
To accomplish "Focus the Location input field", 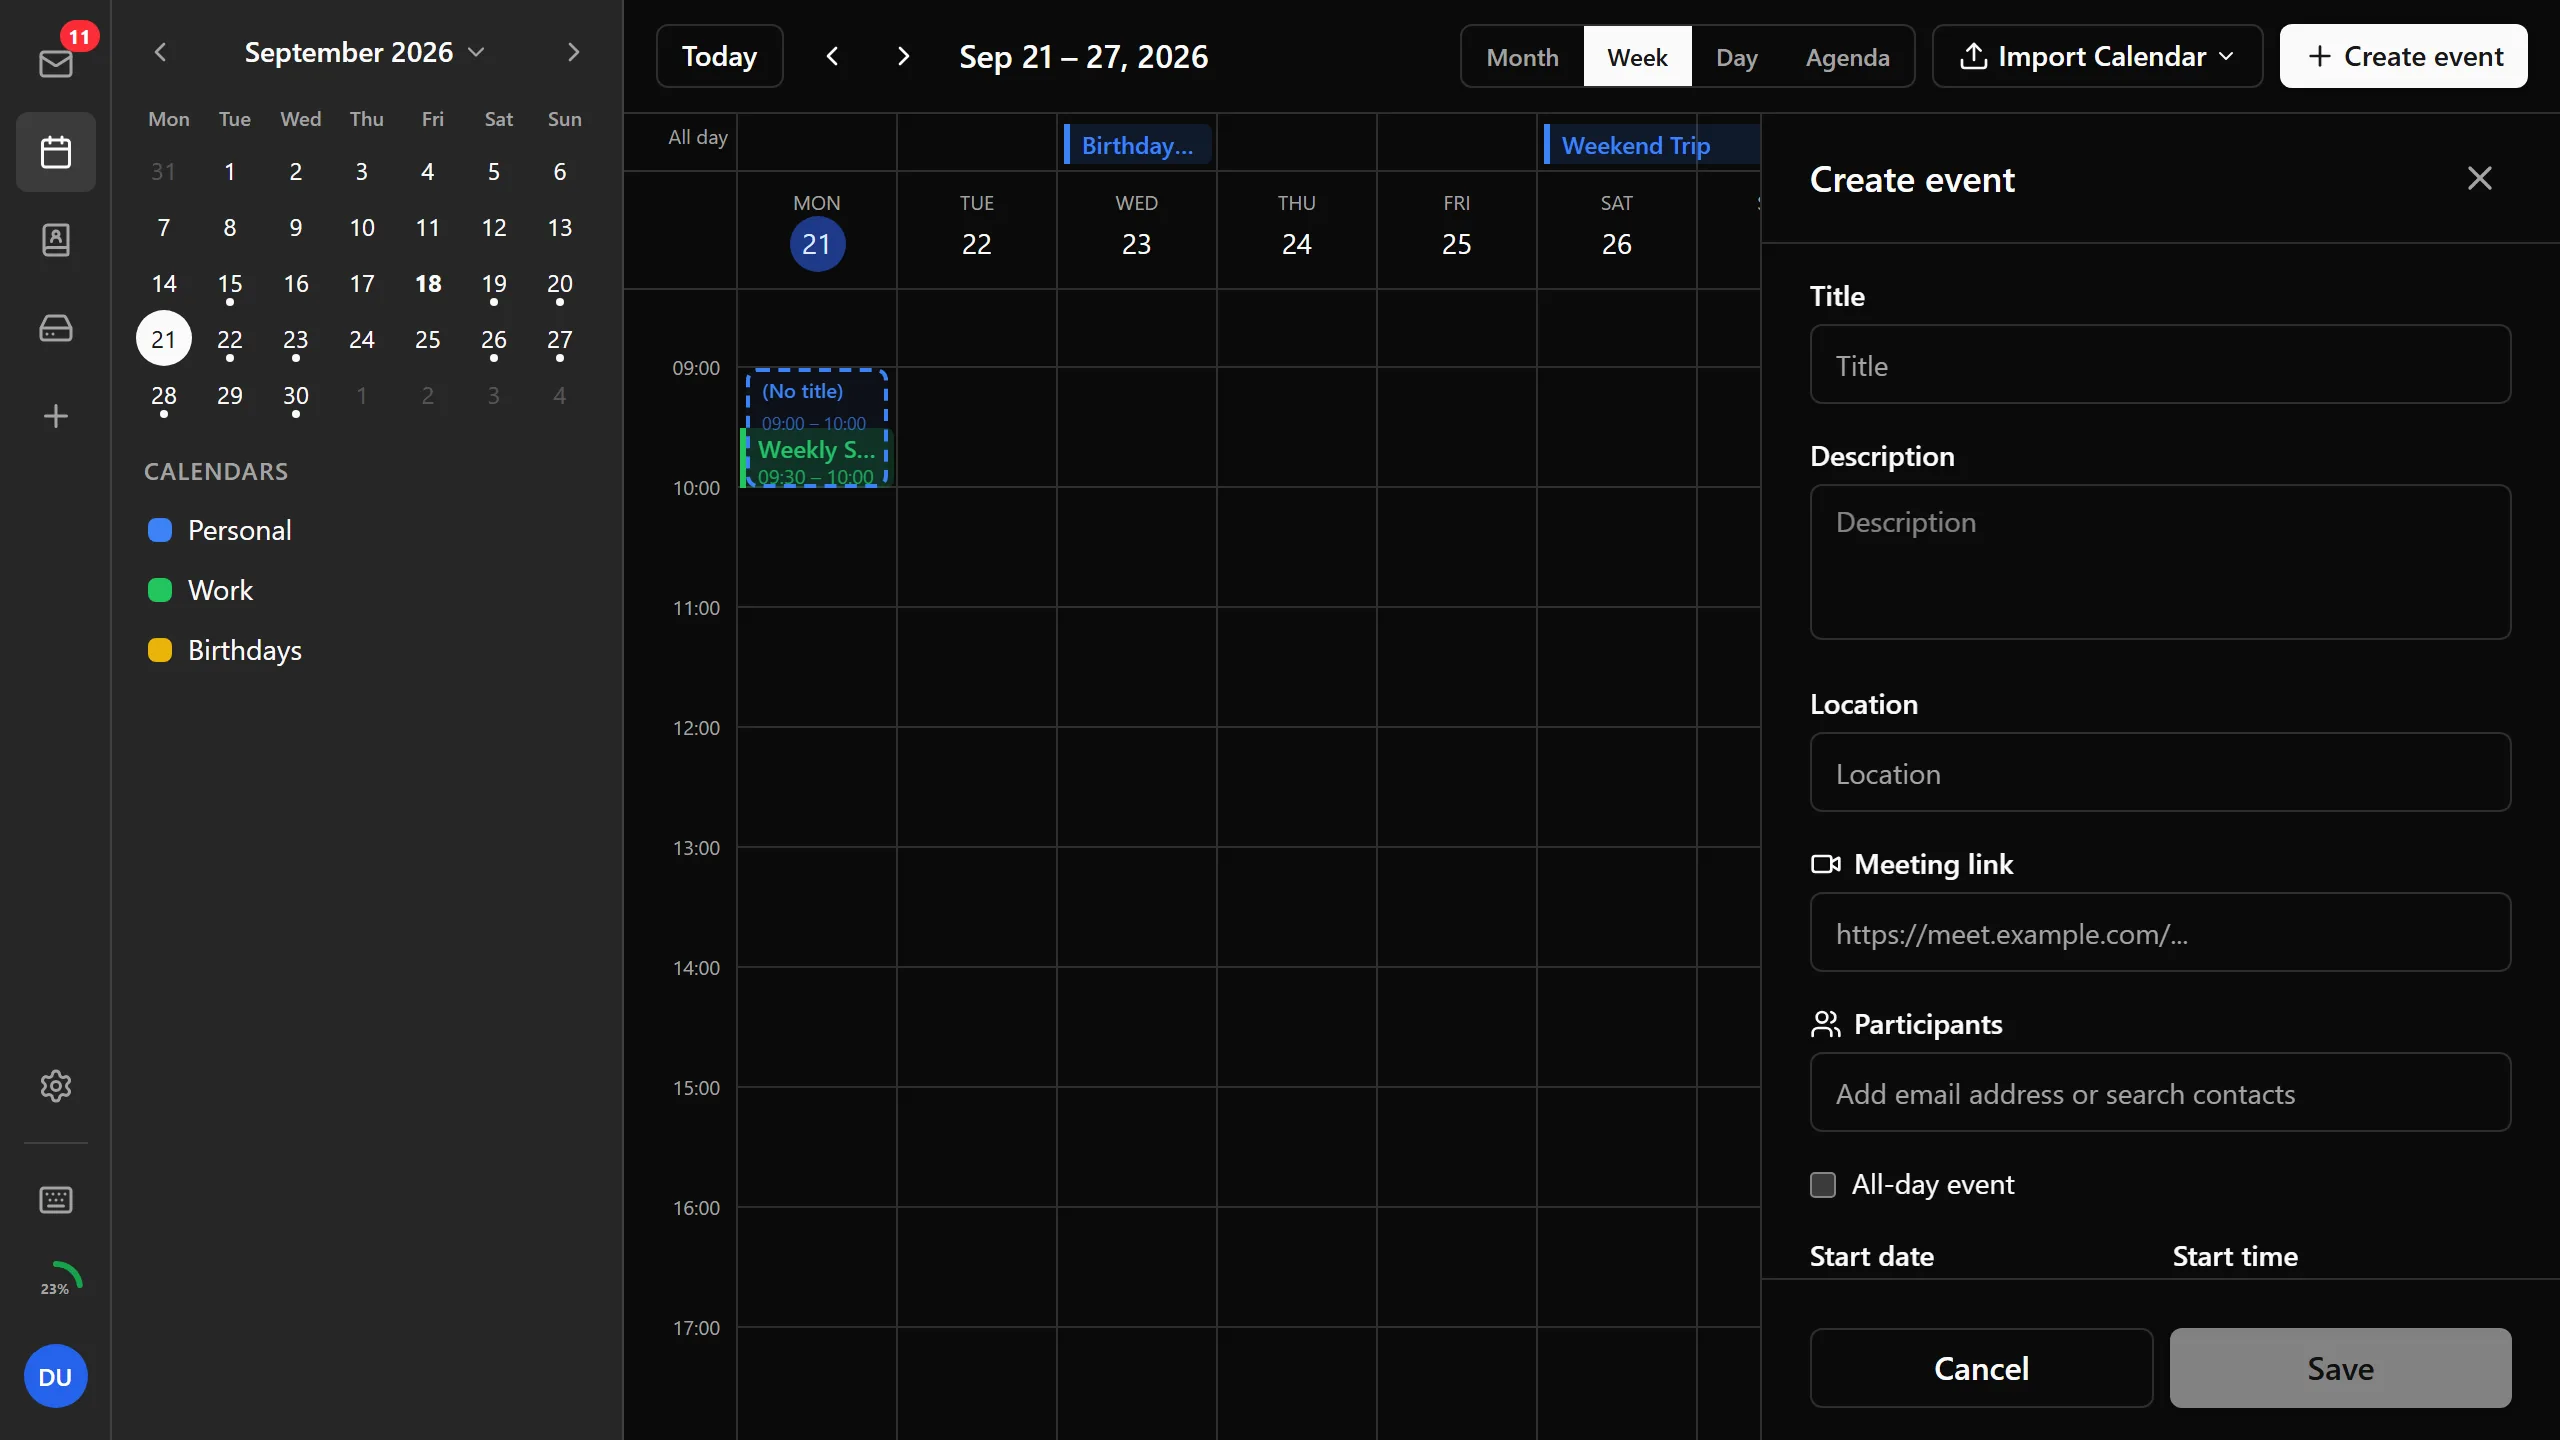I will click(2160, 773).
